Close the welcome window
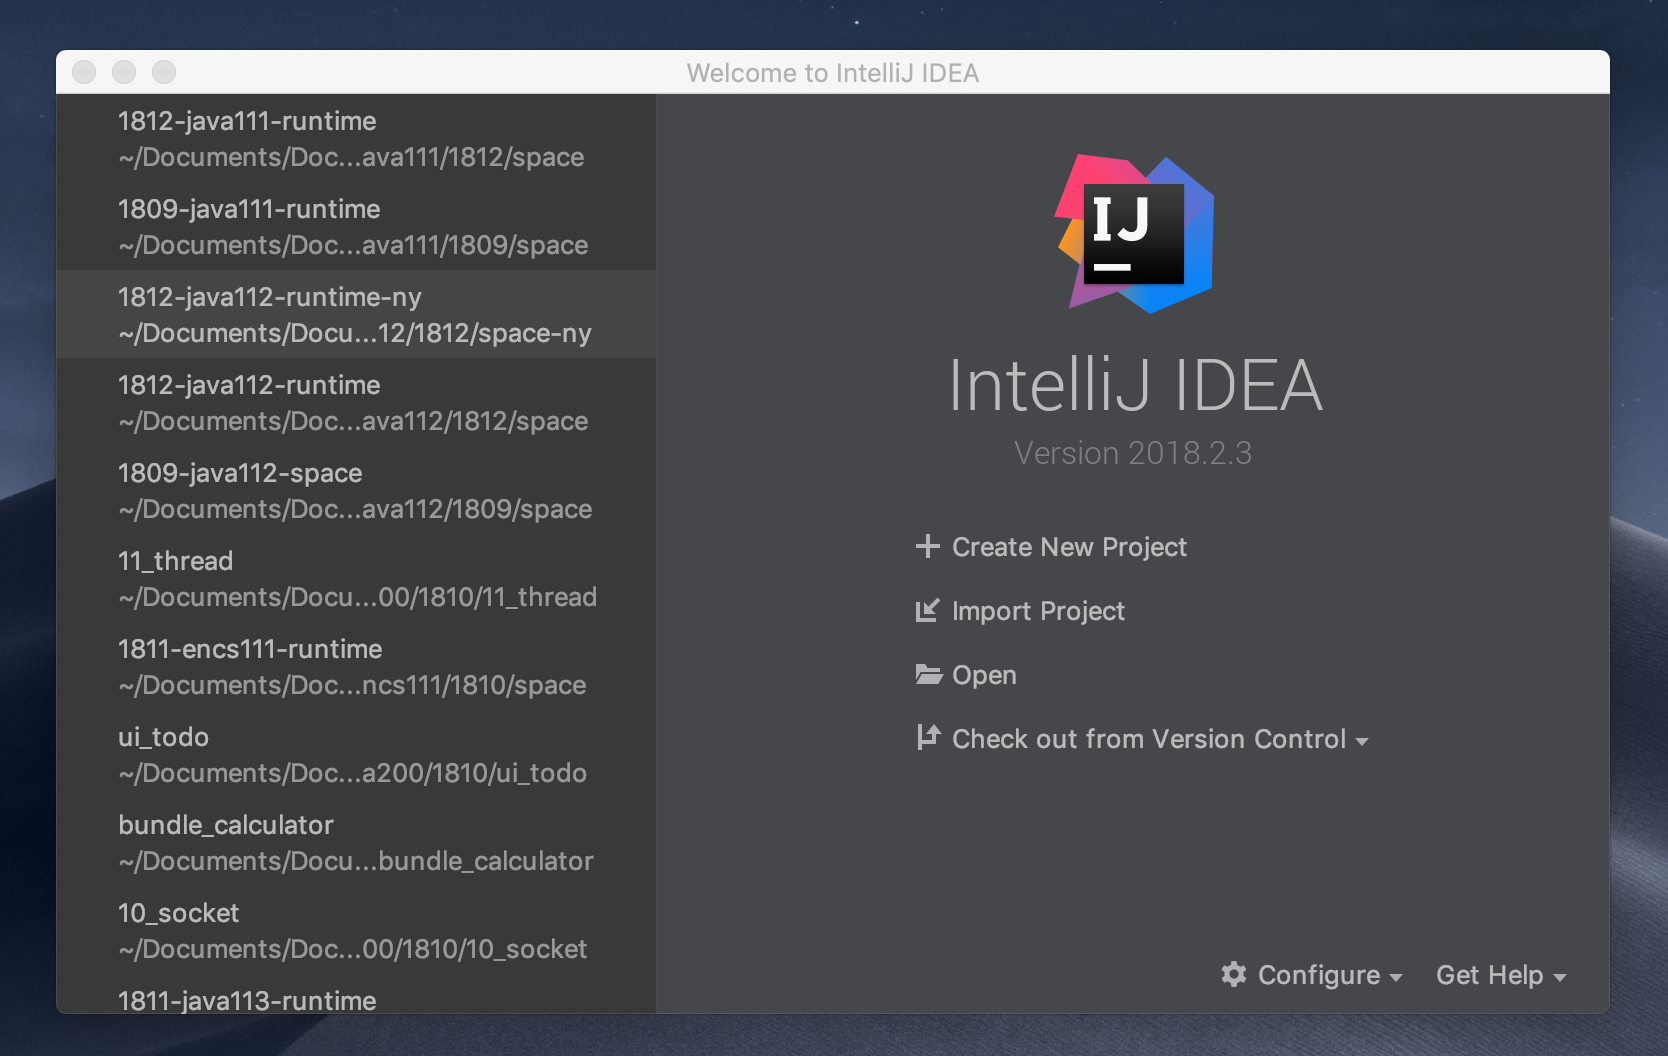The image size is (1668, 1056). pyautogui.click(x=84, y=72)
